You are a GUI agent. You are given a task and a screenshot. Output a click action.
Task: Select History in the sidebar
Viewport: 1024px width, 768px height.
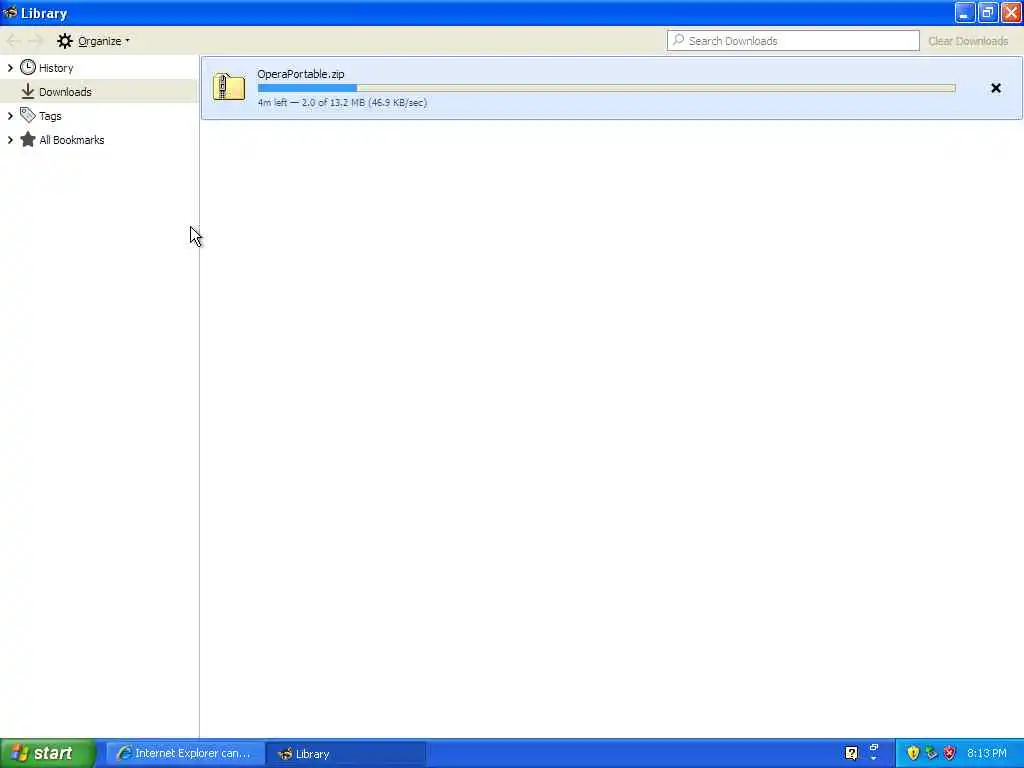(x=56, y=68)
